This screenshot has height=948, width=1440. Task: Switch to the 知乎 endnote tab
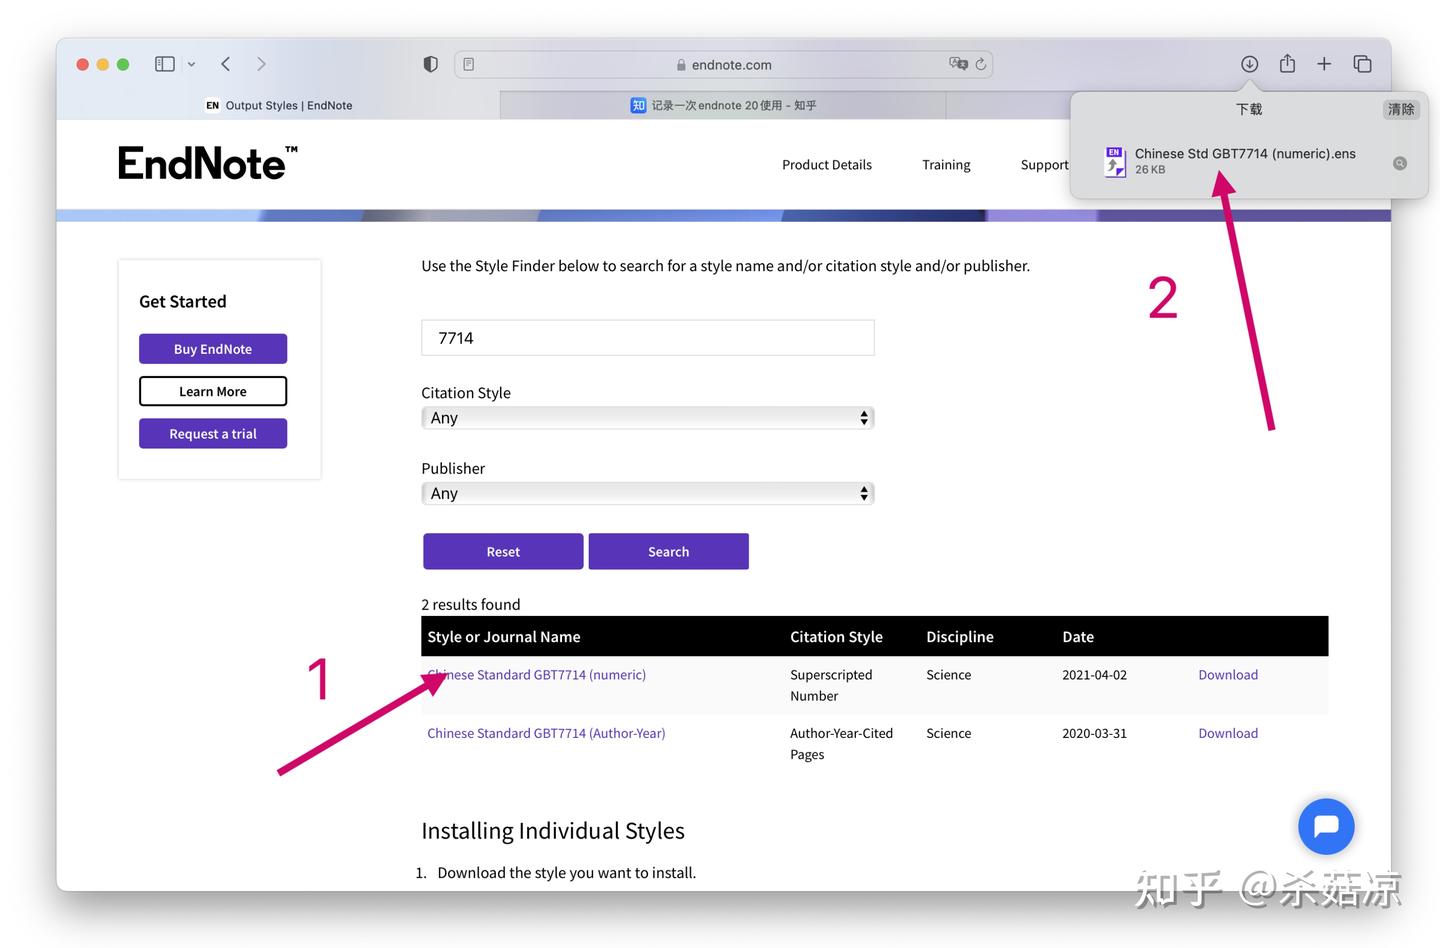pos(722,105)
